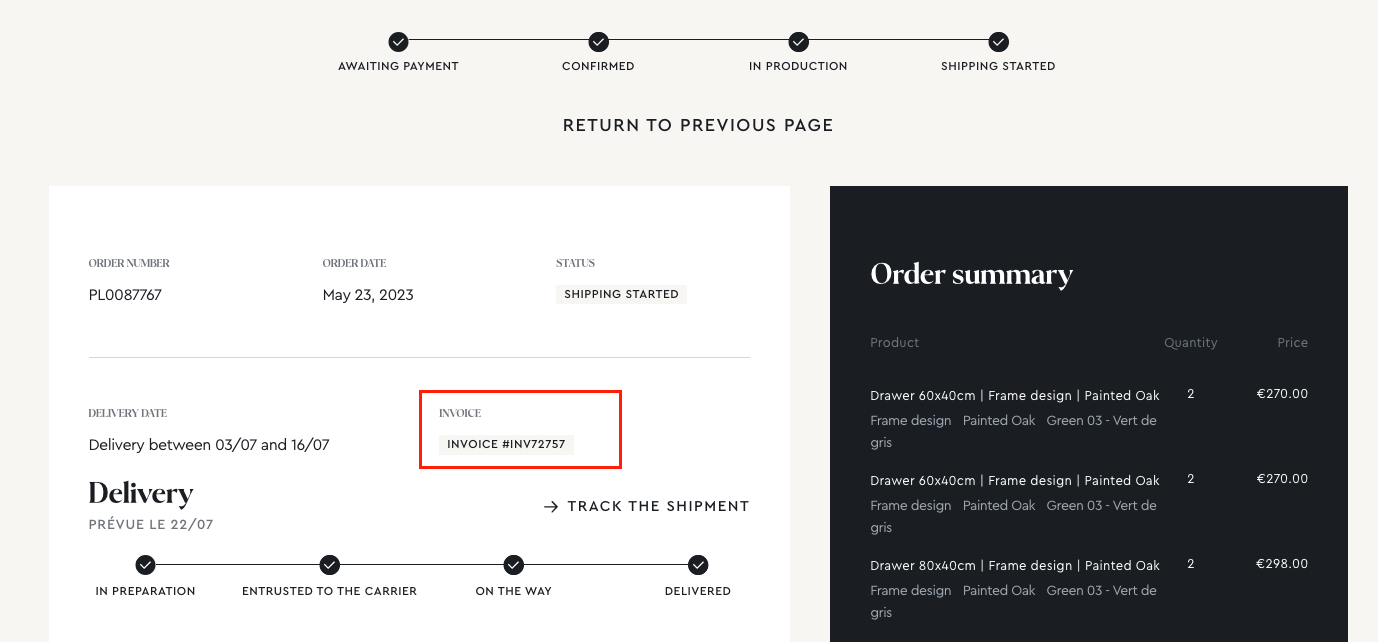Open invoice #INV72757
The height and width of the screenshot is (642, 1378).
pyautogui.click(x=506, y=444)
